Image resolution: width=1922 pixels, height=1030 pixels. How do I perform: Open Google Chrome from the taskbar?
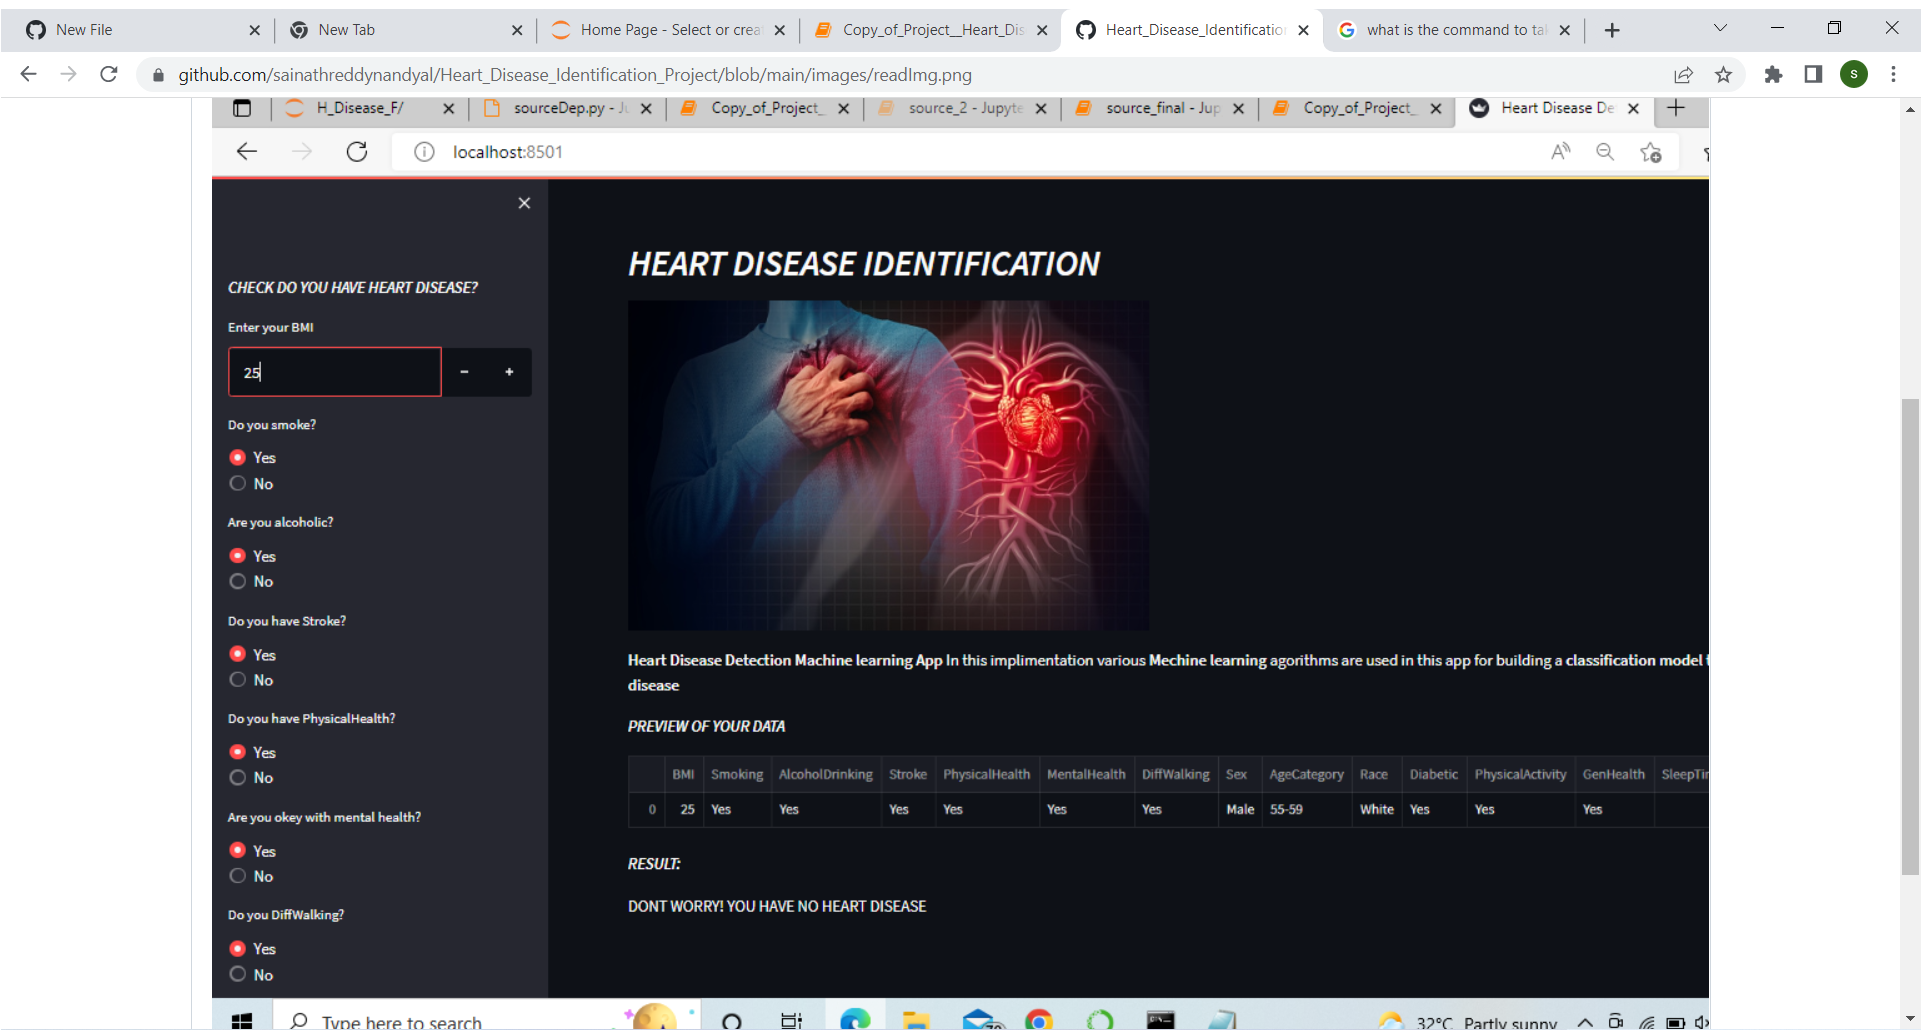pyautogui.click(x=1039, y=1021)
